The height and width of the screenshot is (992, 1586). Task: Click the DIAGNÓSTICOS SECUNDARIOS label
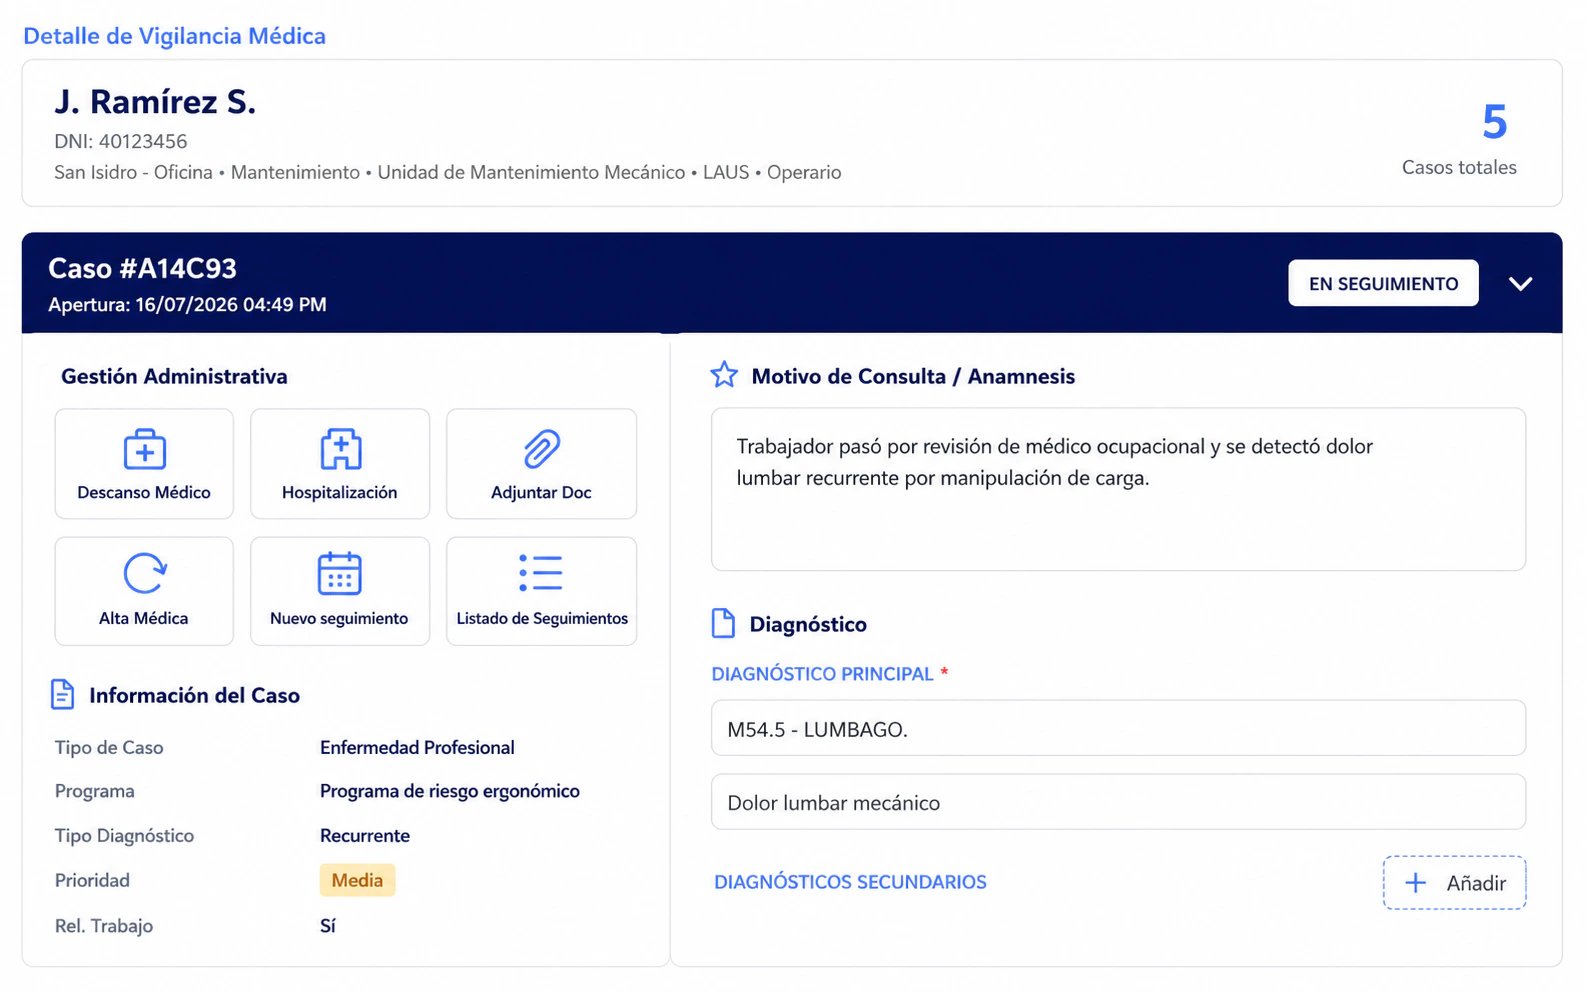pyautogui.click(x=850, y=882)
